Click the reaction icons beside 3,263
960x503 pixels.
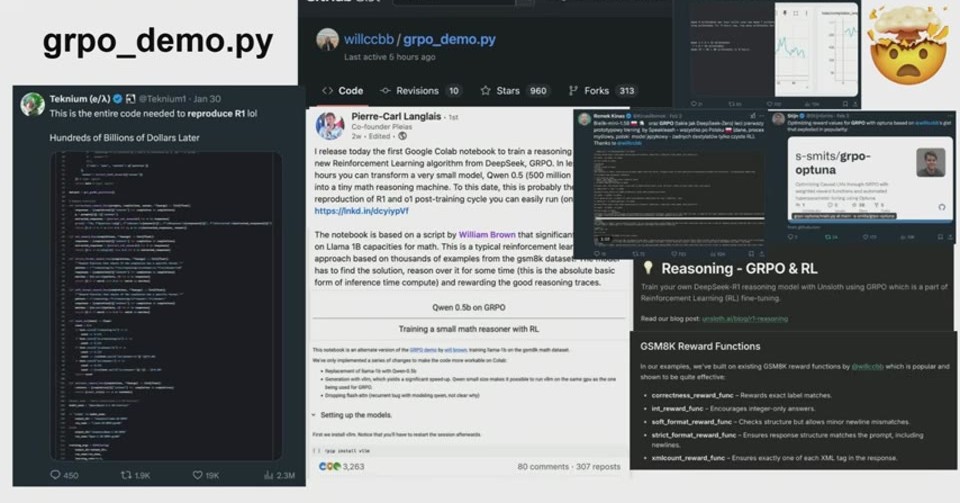(x=329, y=466)
